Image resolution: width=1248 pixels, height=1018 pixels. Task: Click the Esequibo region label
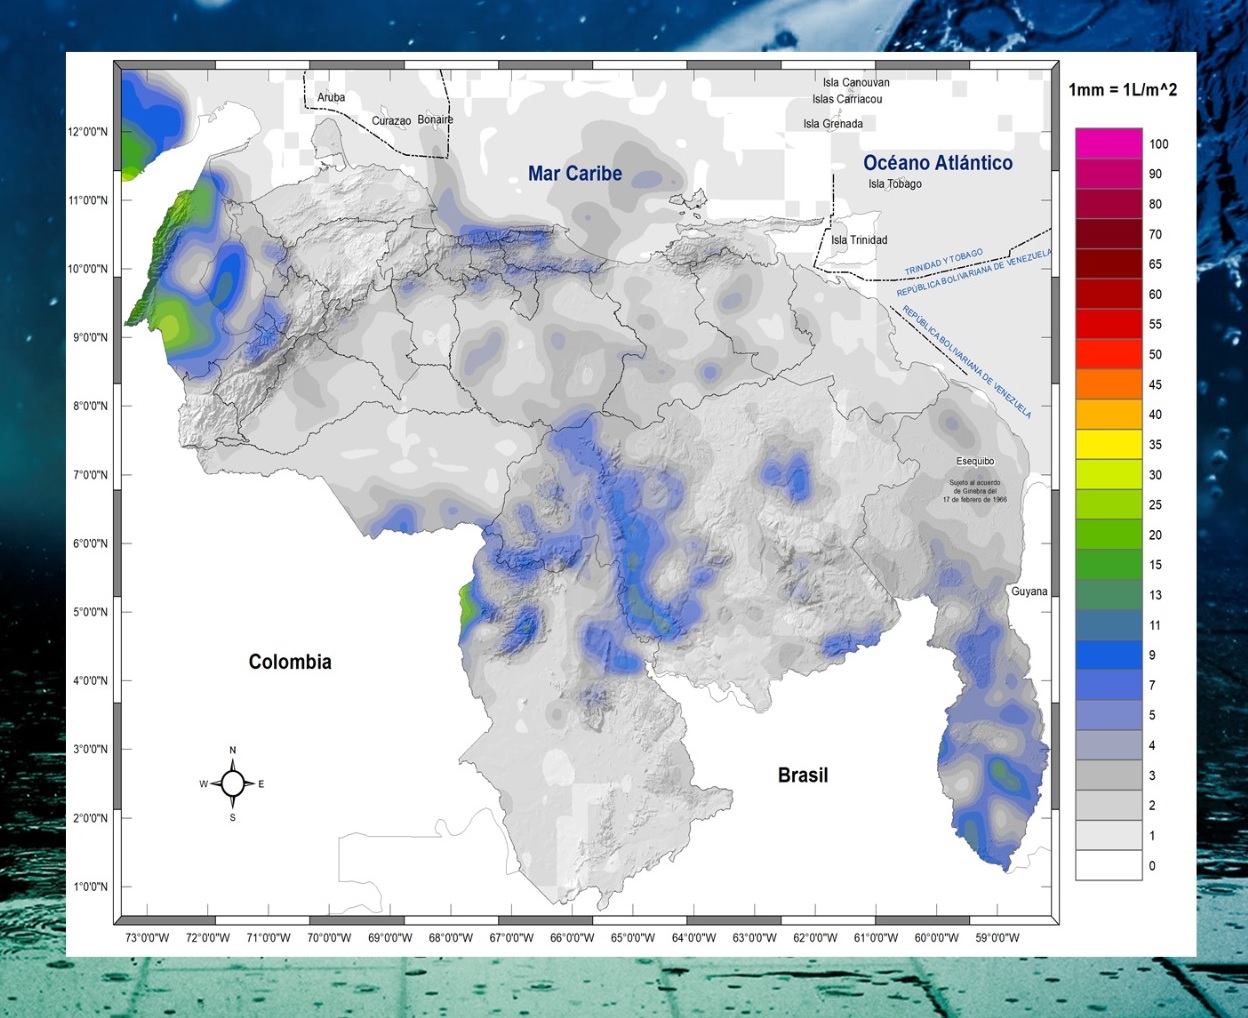pyautogui.click(x=975, y=461)
